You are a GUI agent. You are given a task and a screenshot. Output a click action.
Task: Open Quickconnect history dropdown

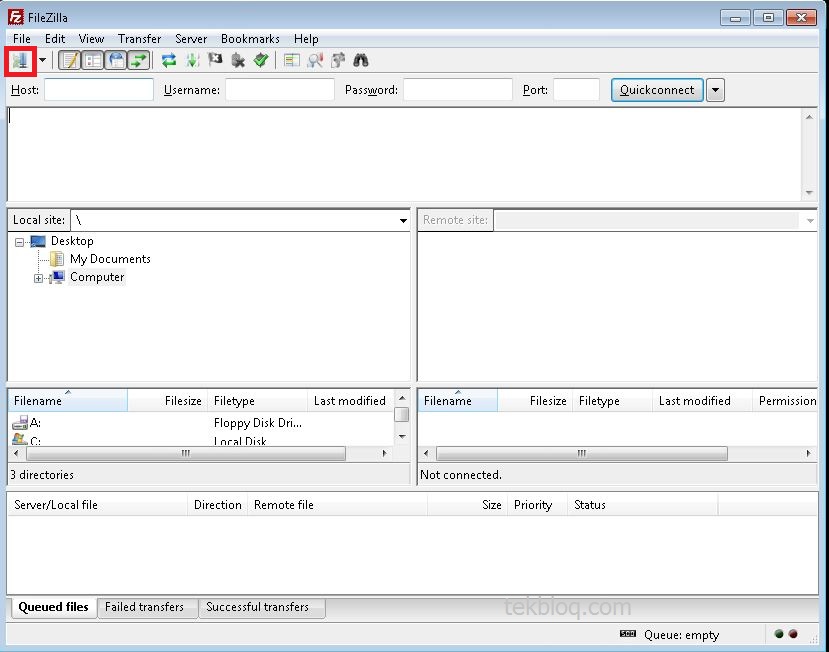pos(715,90)
